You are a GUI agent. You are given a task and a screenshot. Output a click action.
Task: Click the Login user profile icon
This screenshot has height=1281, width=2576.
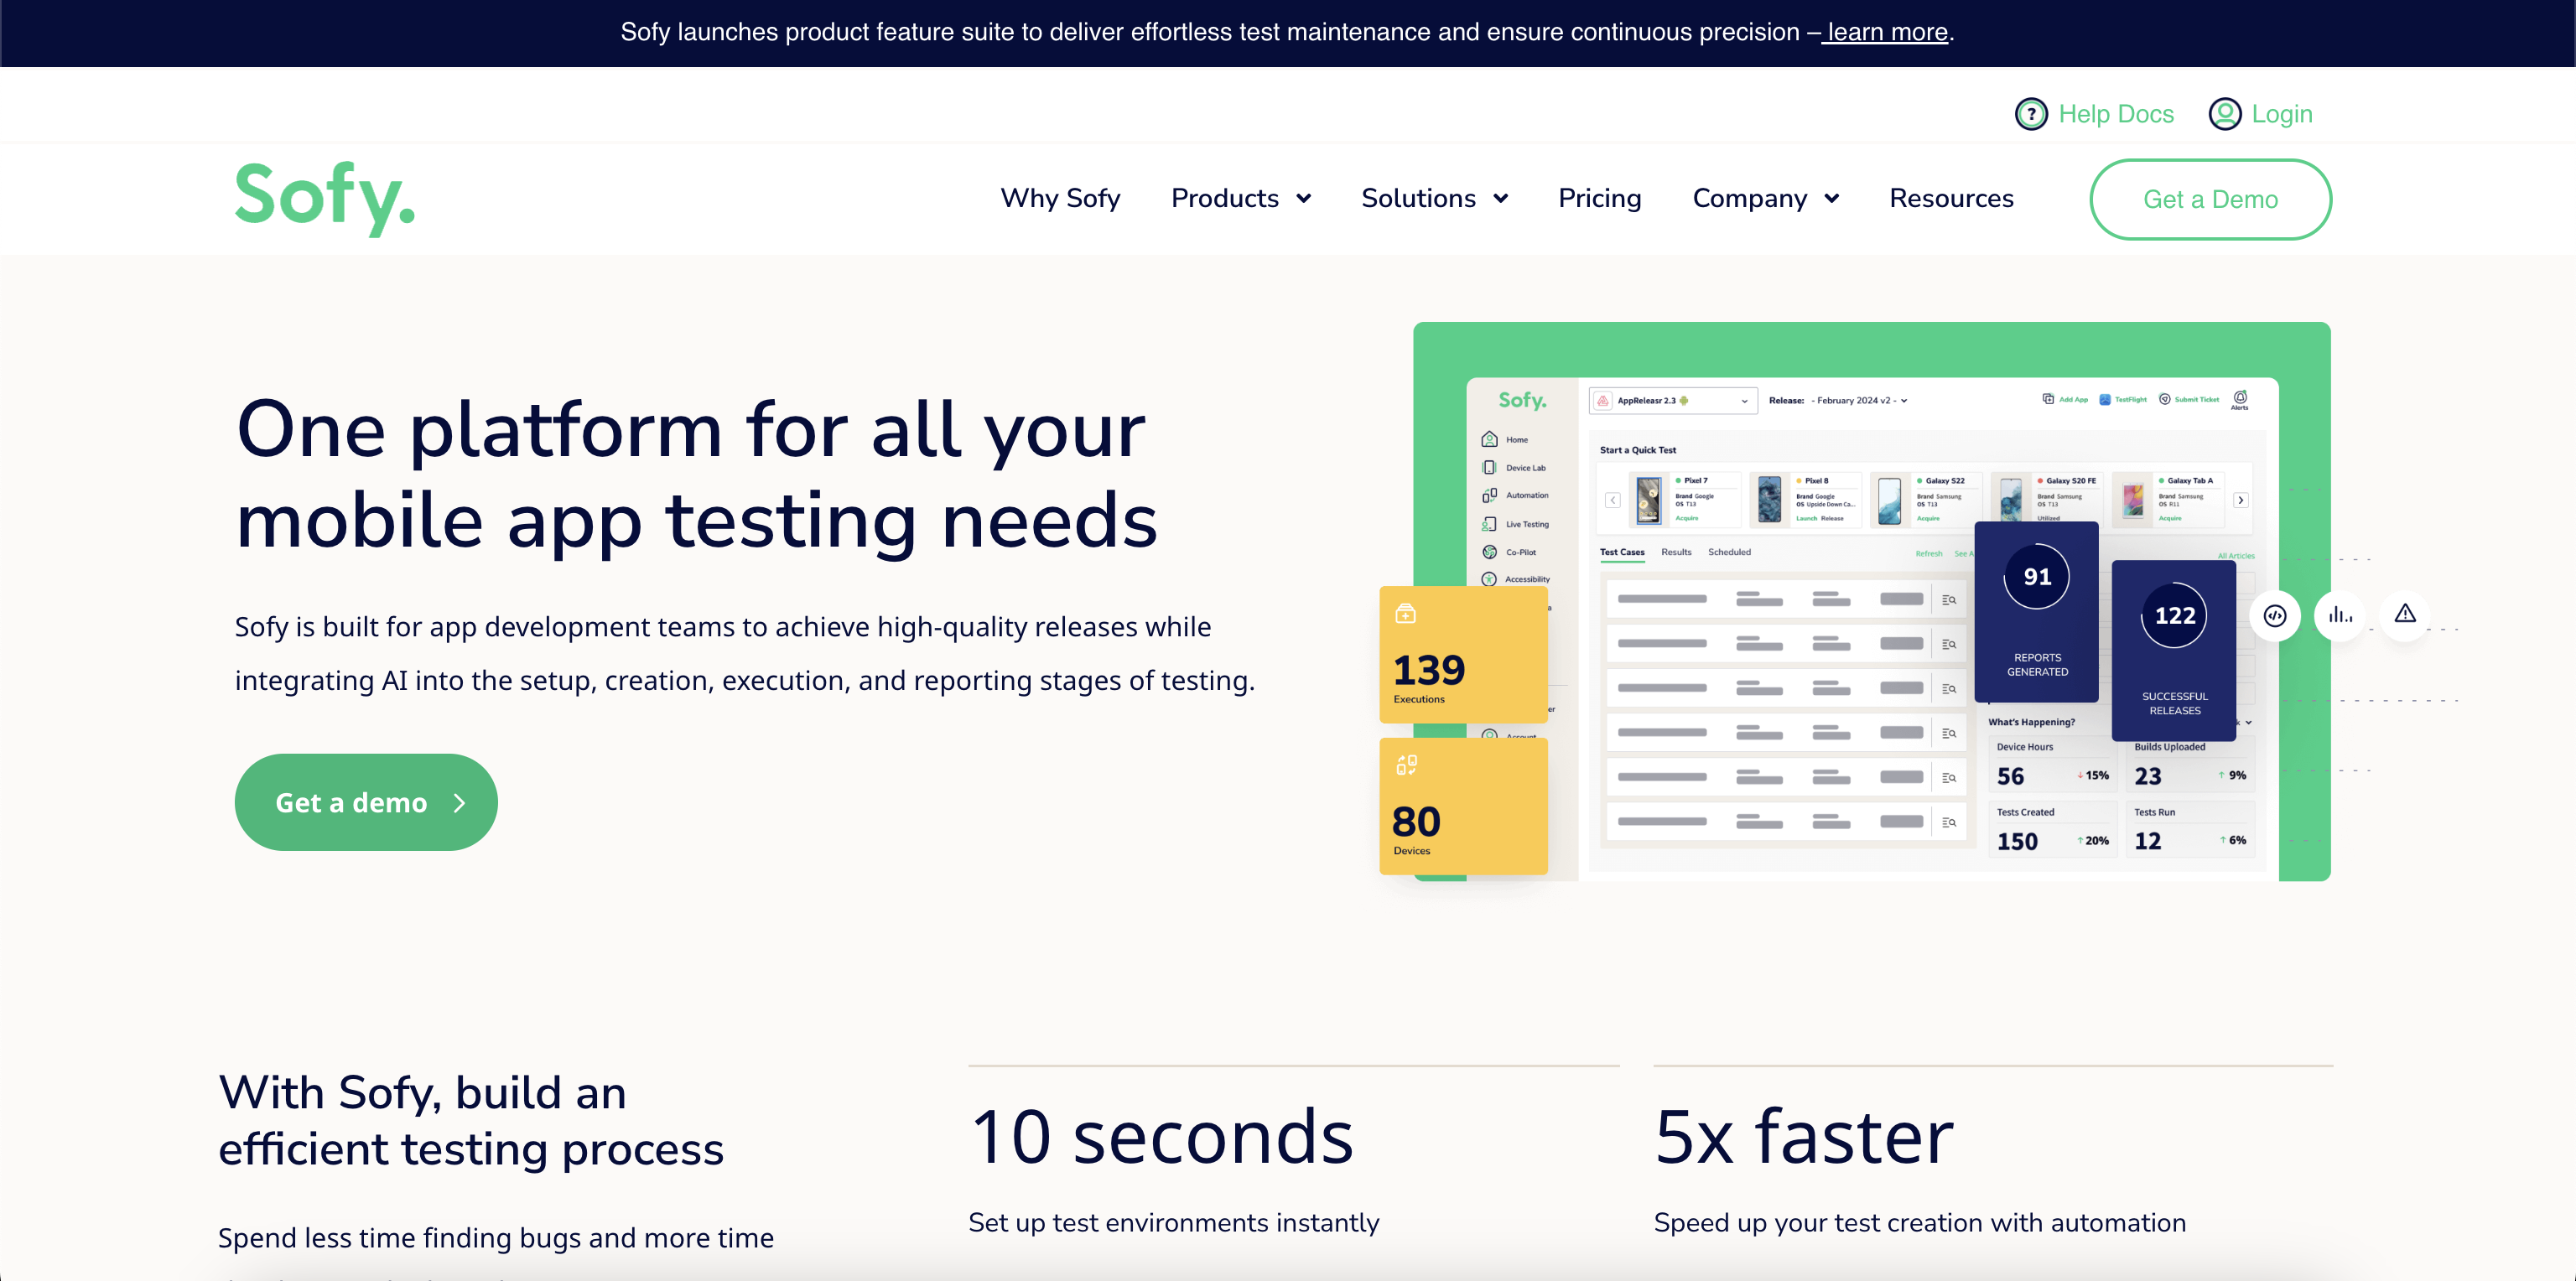[2224, 114]
